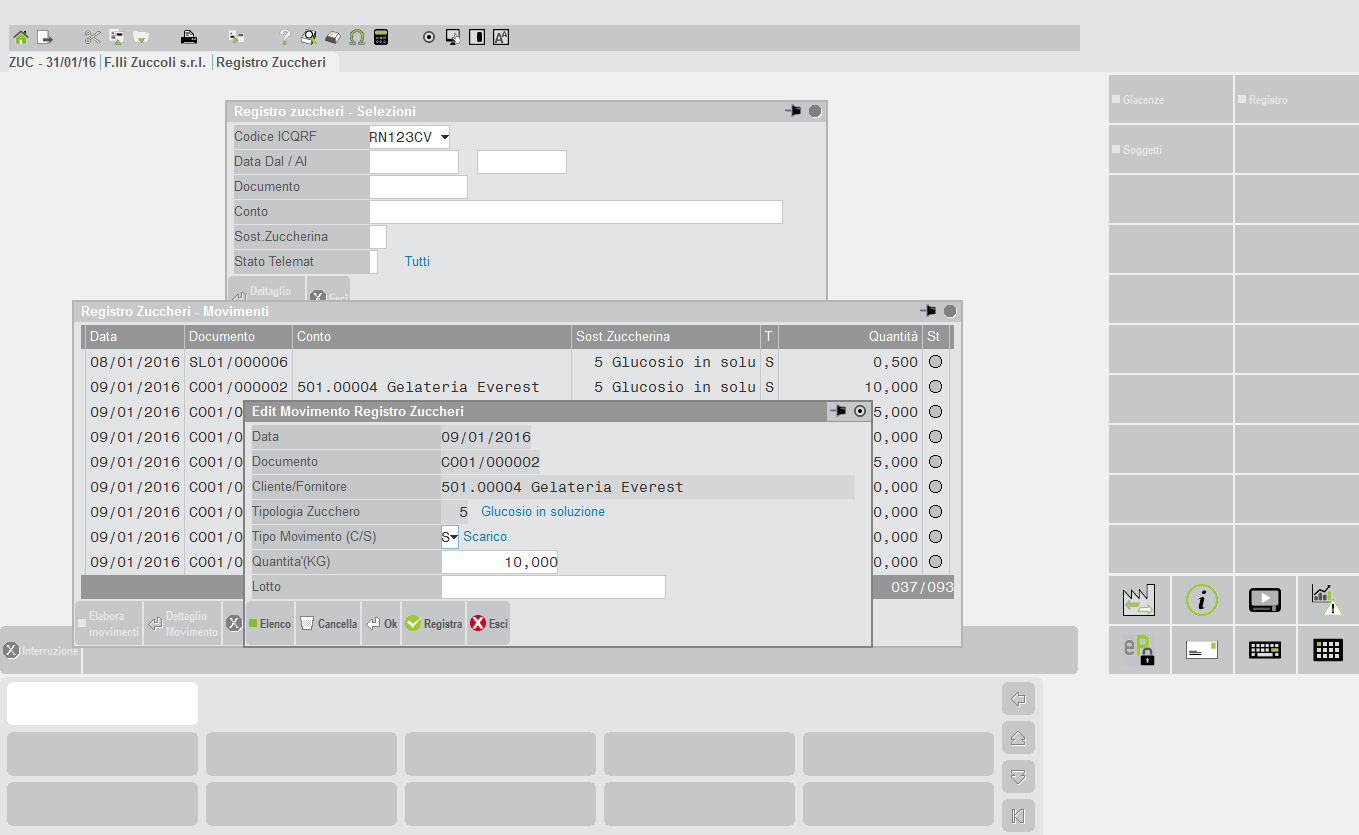Click the green omega symbol icon
The width and height of the screenshot is (1359, 835).
[357, 38]
